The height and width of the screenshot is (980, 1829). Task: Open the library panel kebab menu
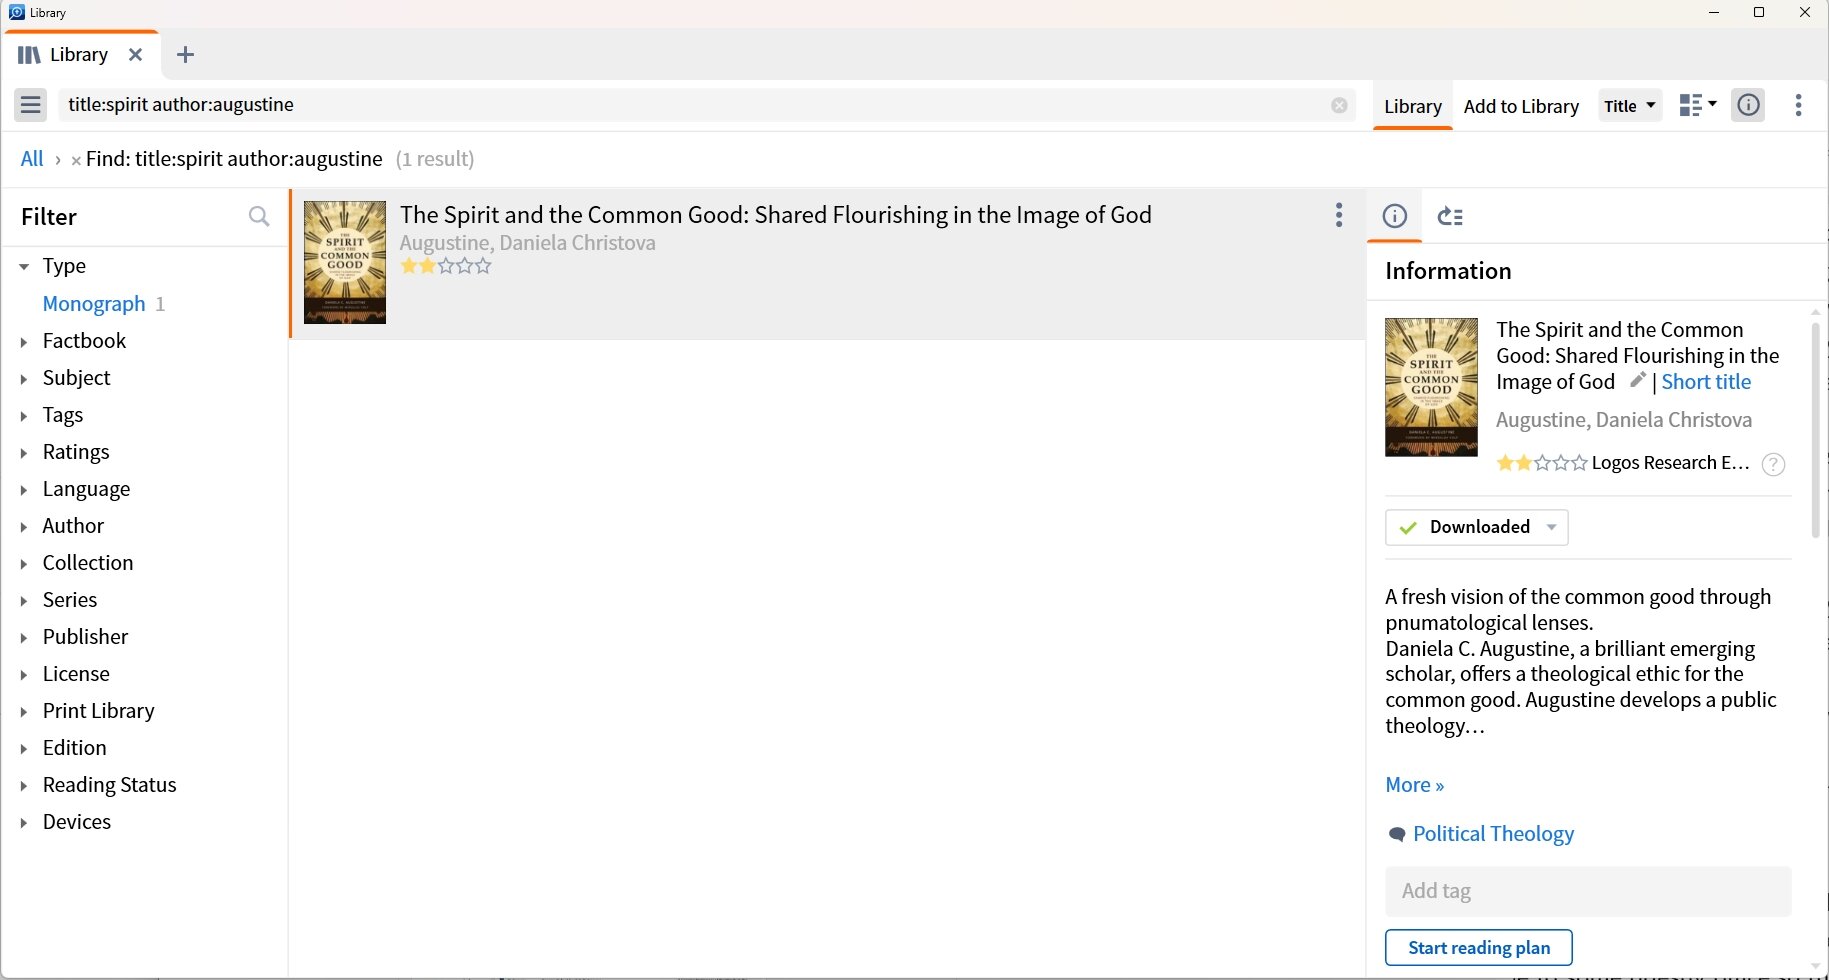click(x=1798, y=105)
